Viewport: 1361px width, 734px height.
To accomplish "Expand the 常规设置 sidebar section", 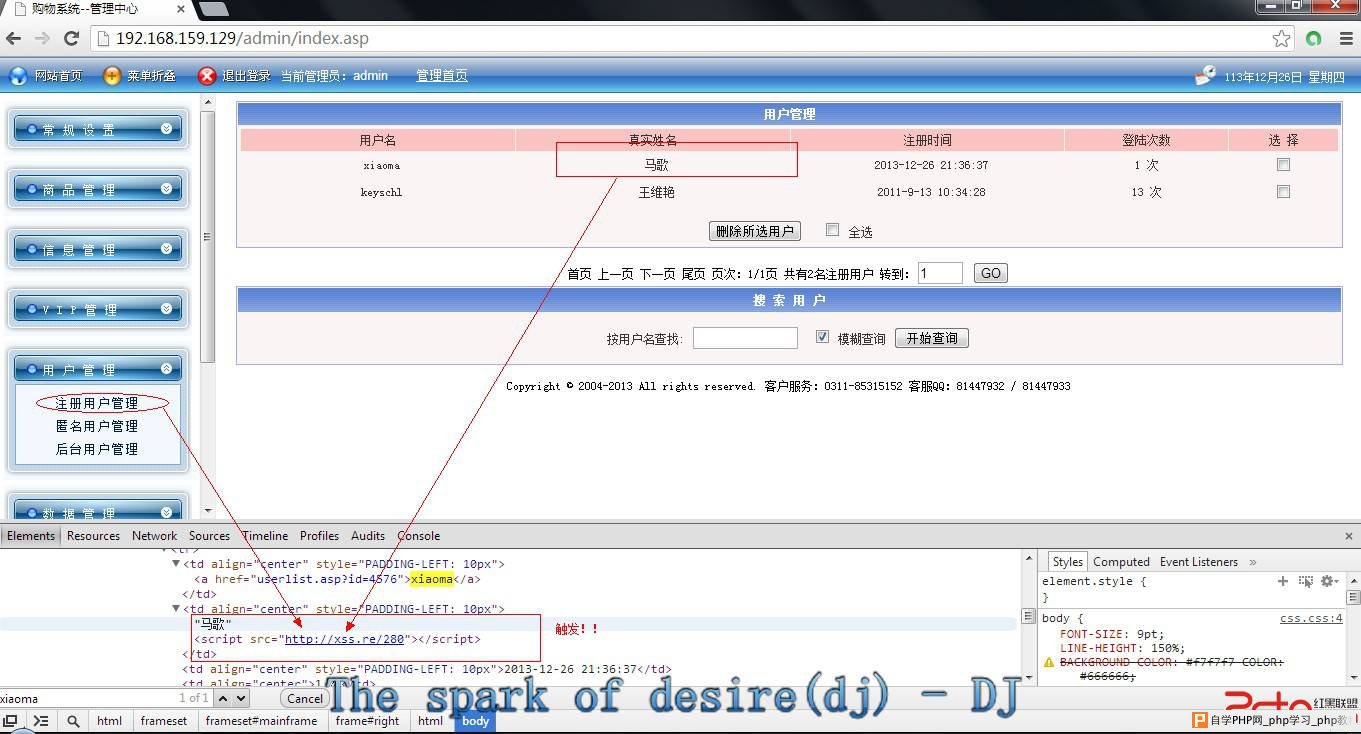I will click(98, 129).
